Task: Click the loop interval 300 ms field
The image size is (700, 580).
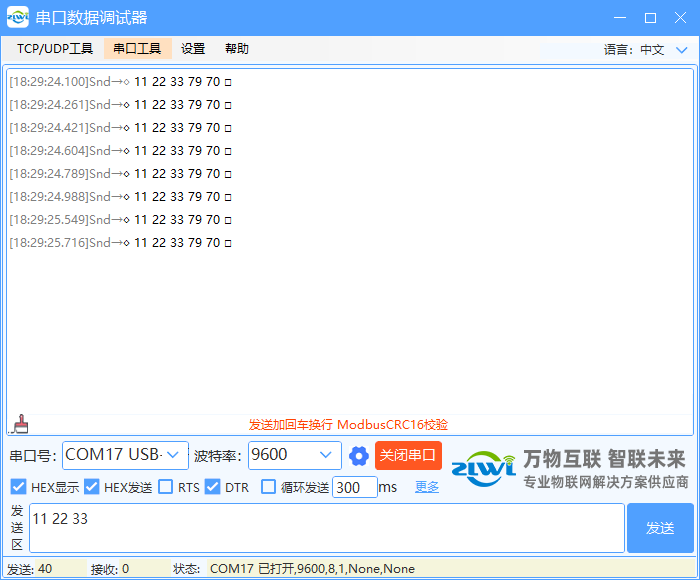Action: (355, 487)
